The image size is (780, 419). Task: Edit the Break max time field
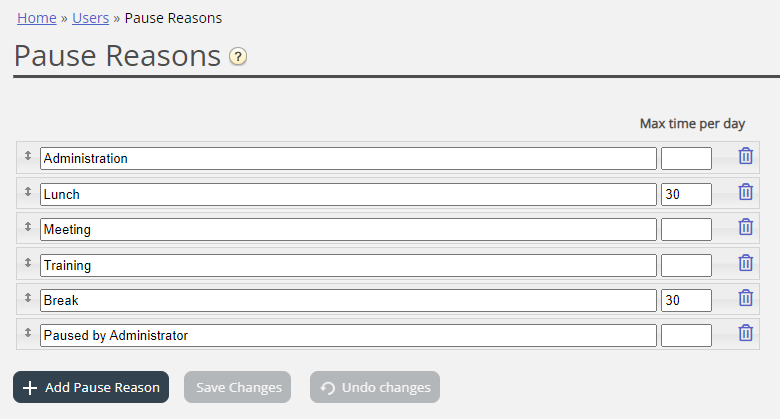[x=686, y=300]
